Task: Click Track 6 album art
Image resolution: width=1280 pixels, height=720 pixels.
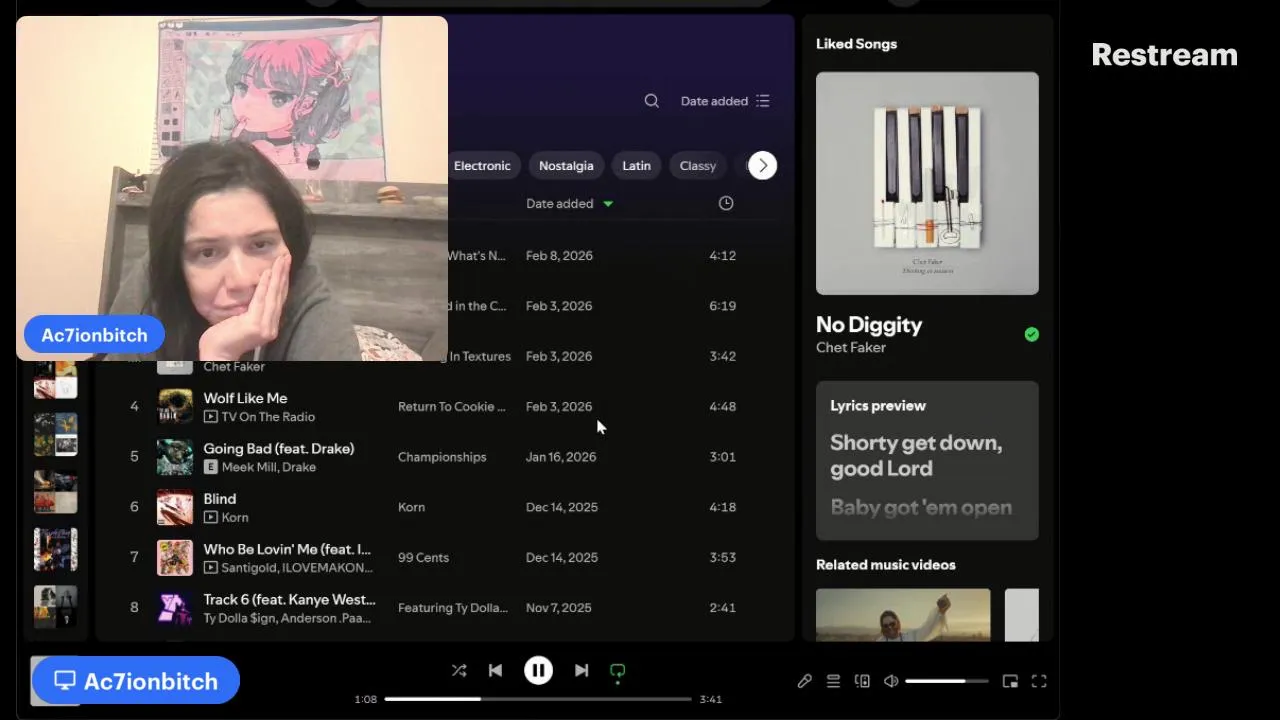Action: (x=175, y=607)
